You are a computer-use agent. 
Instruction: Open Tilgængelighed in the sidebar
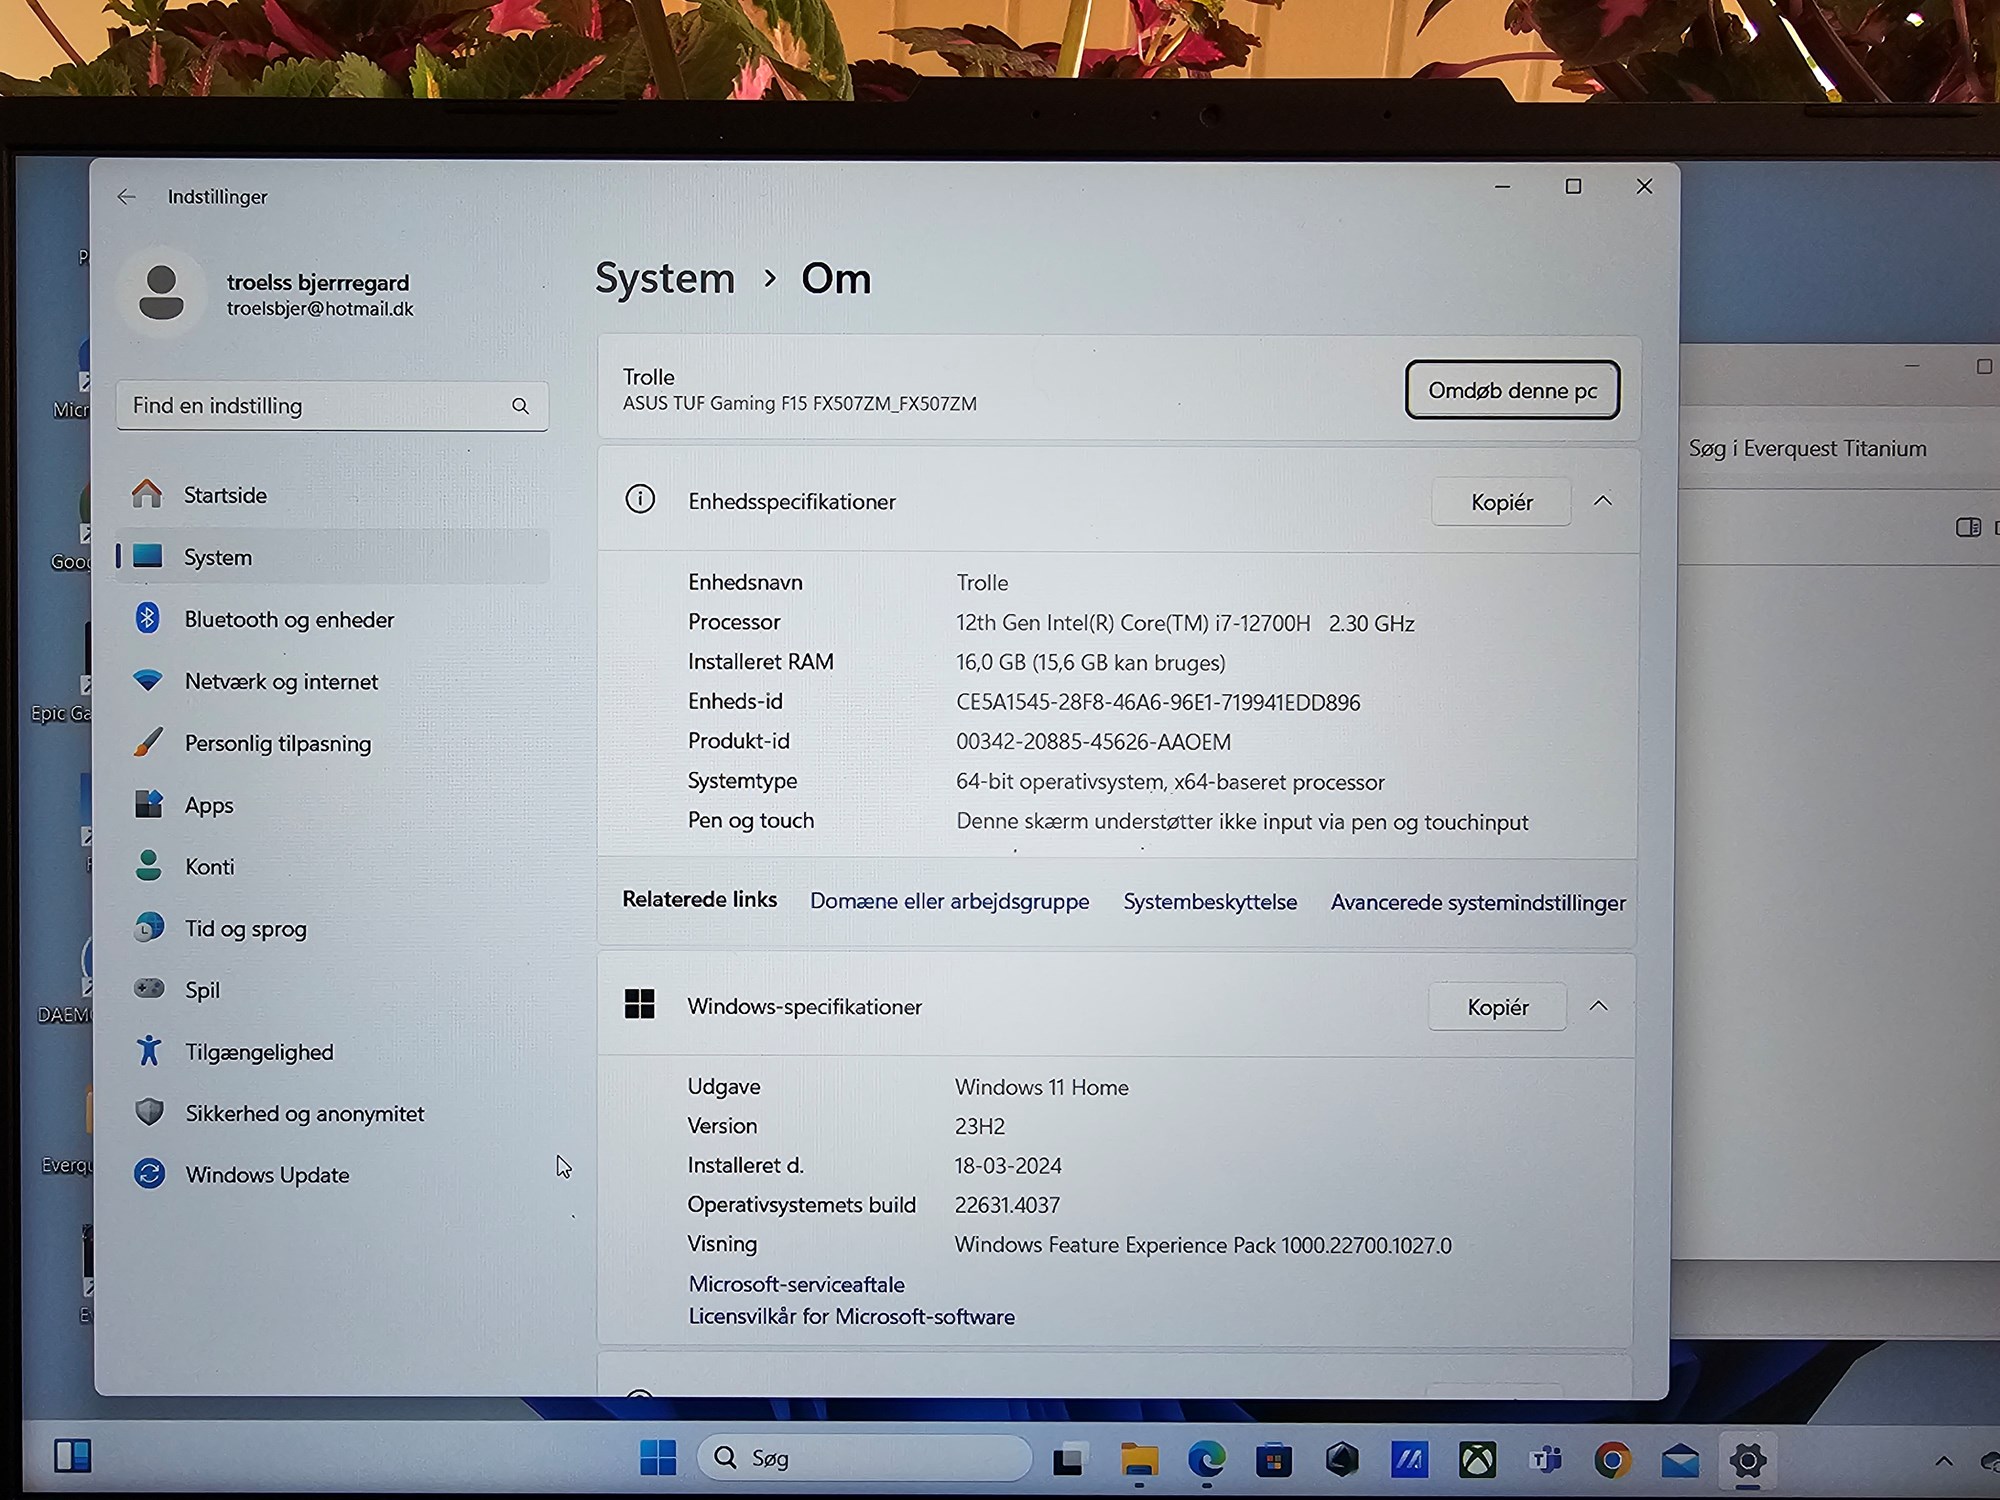tap(331, 1052)
